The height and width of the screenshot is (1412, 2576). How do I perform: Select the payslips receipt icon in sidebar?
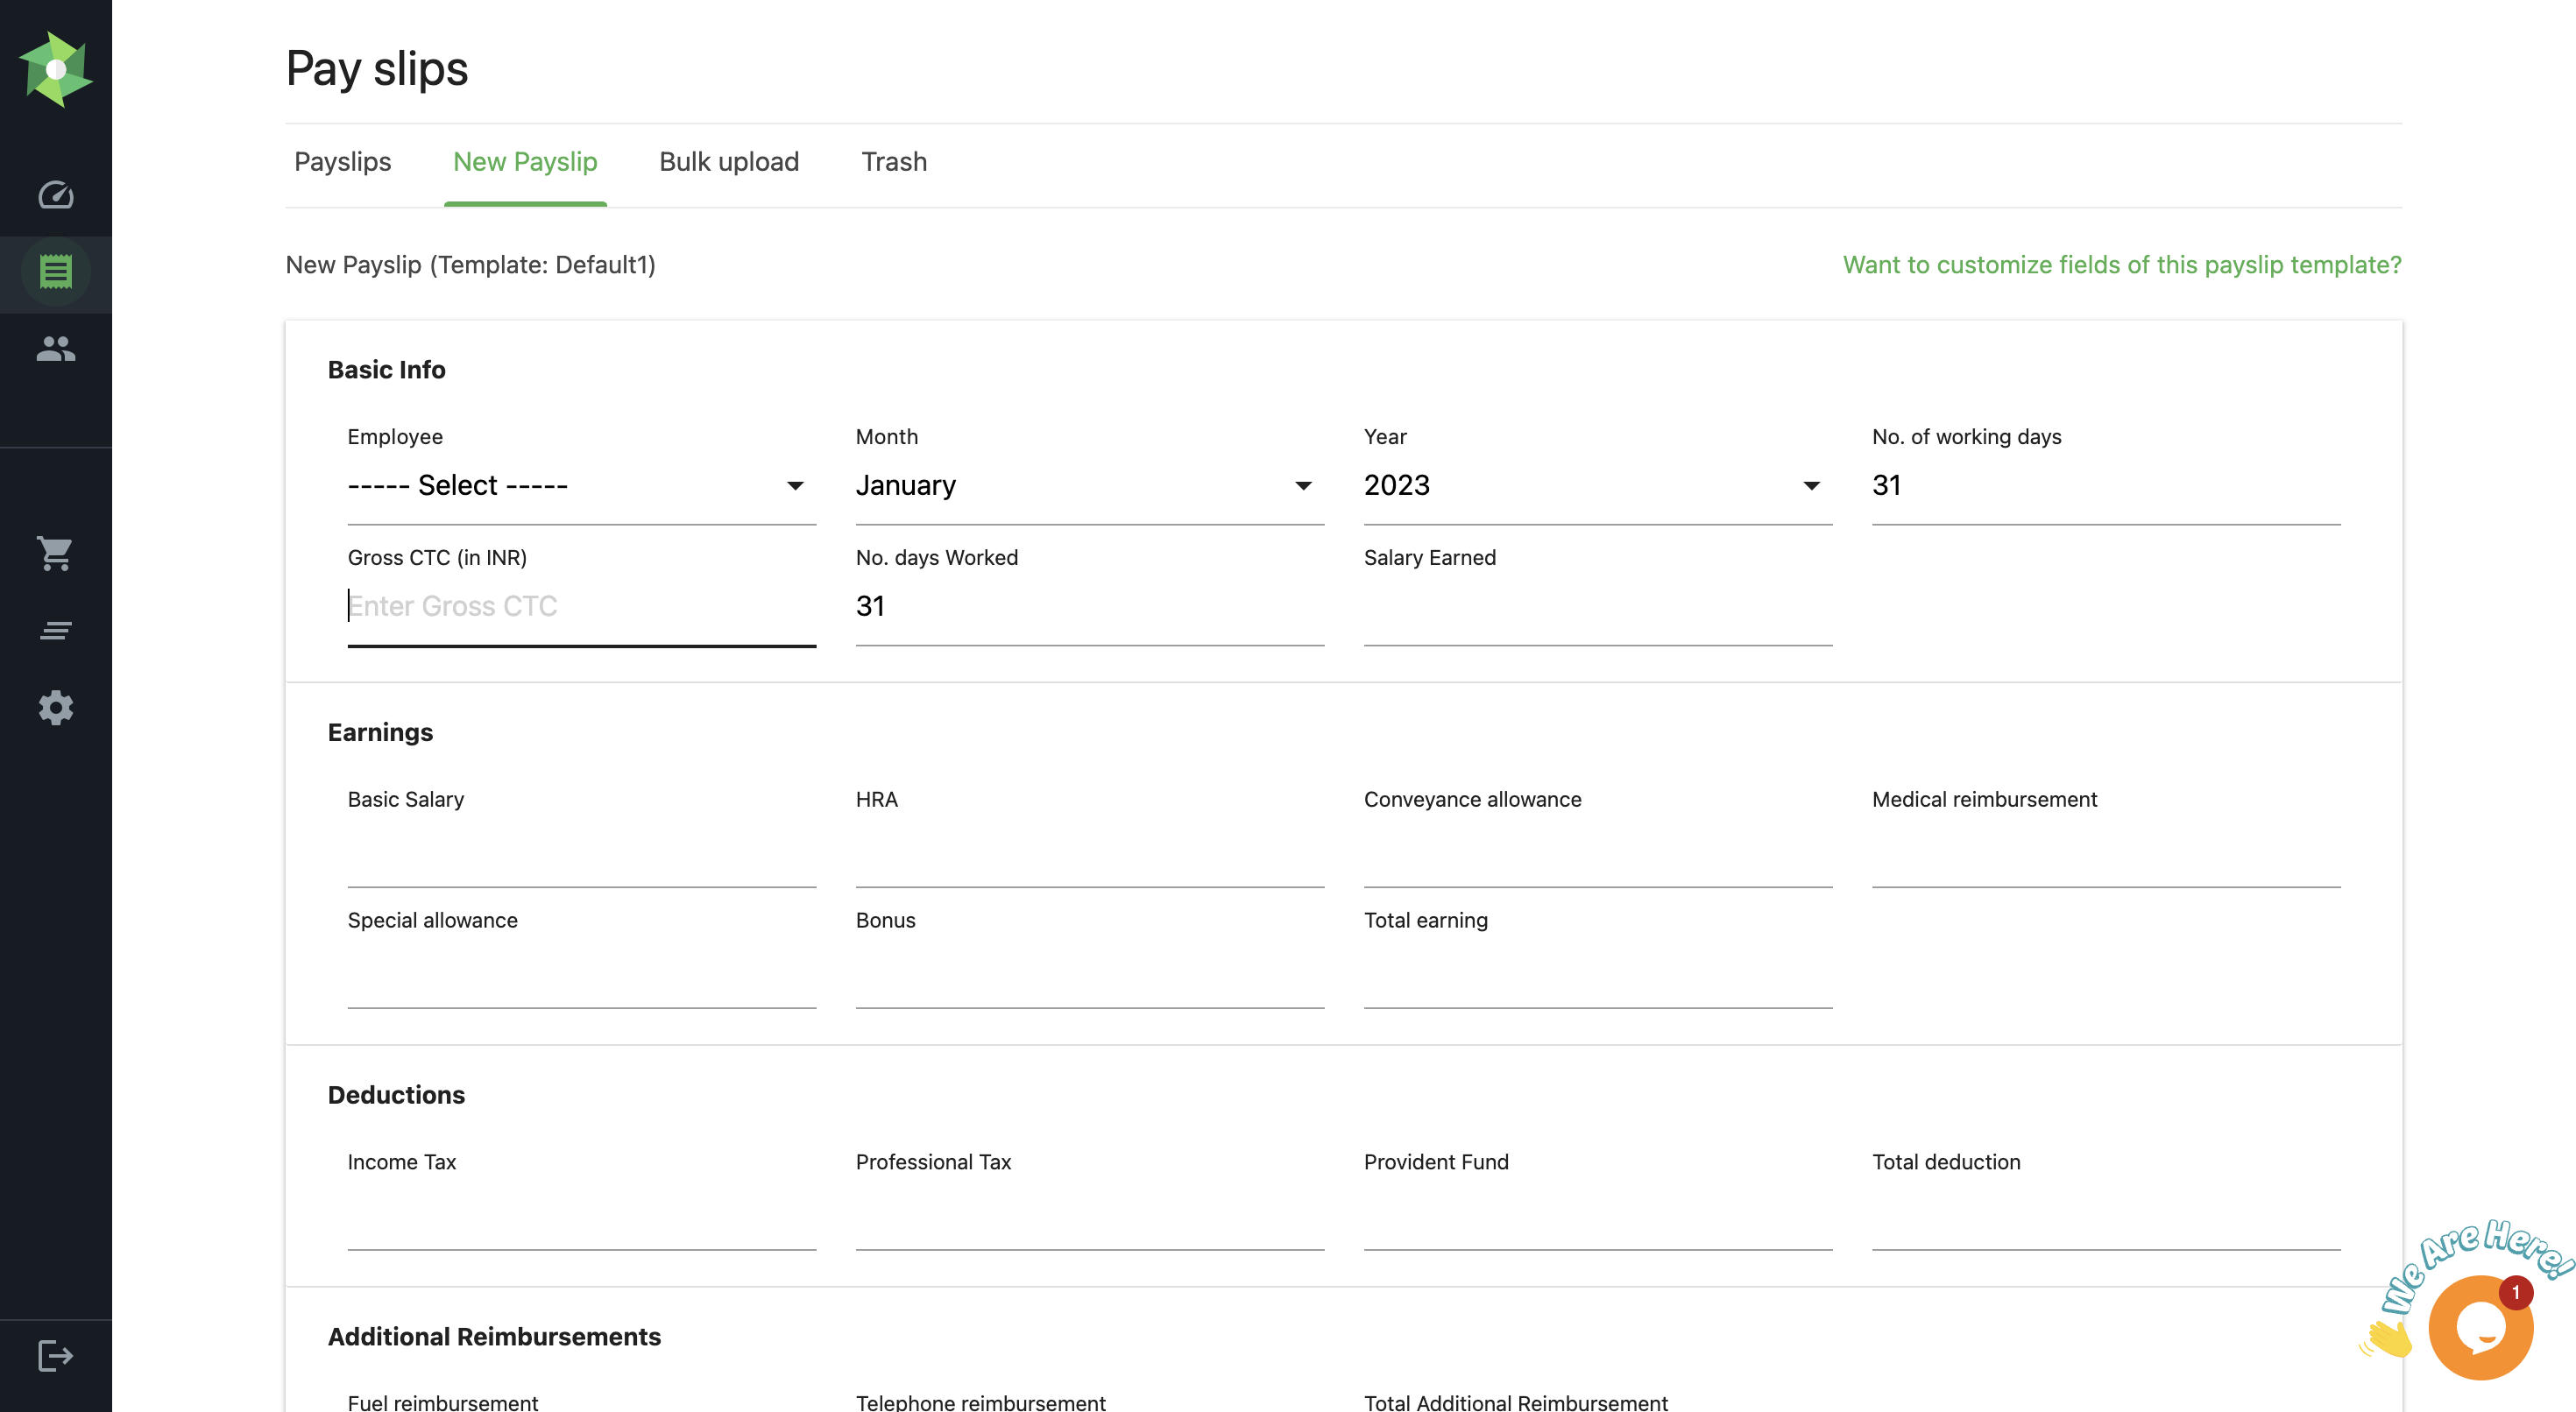[x=56, y=272]
